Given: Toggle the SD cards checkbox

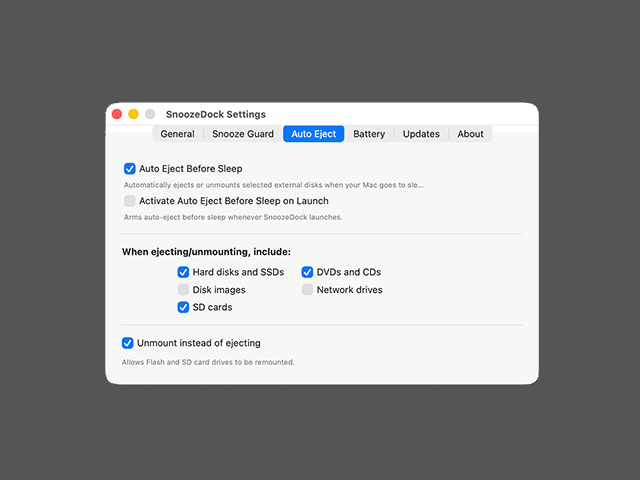Looking at the screenshot, I should click(183, 307).
